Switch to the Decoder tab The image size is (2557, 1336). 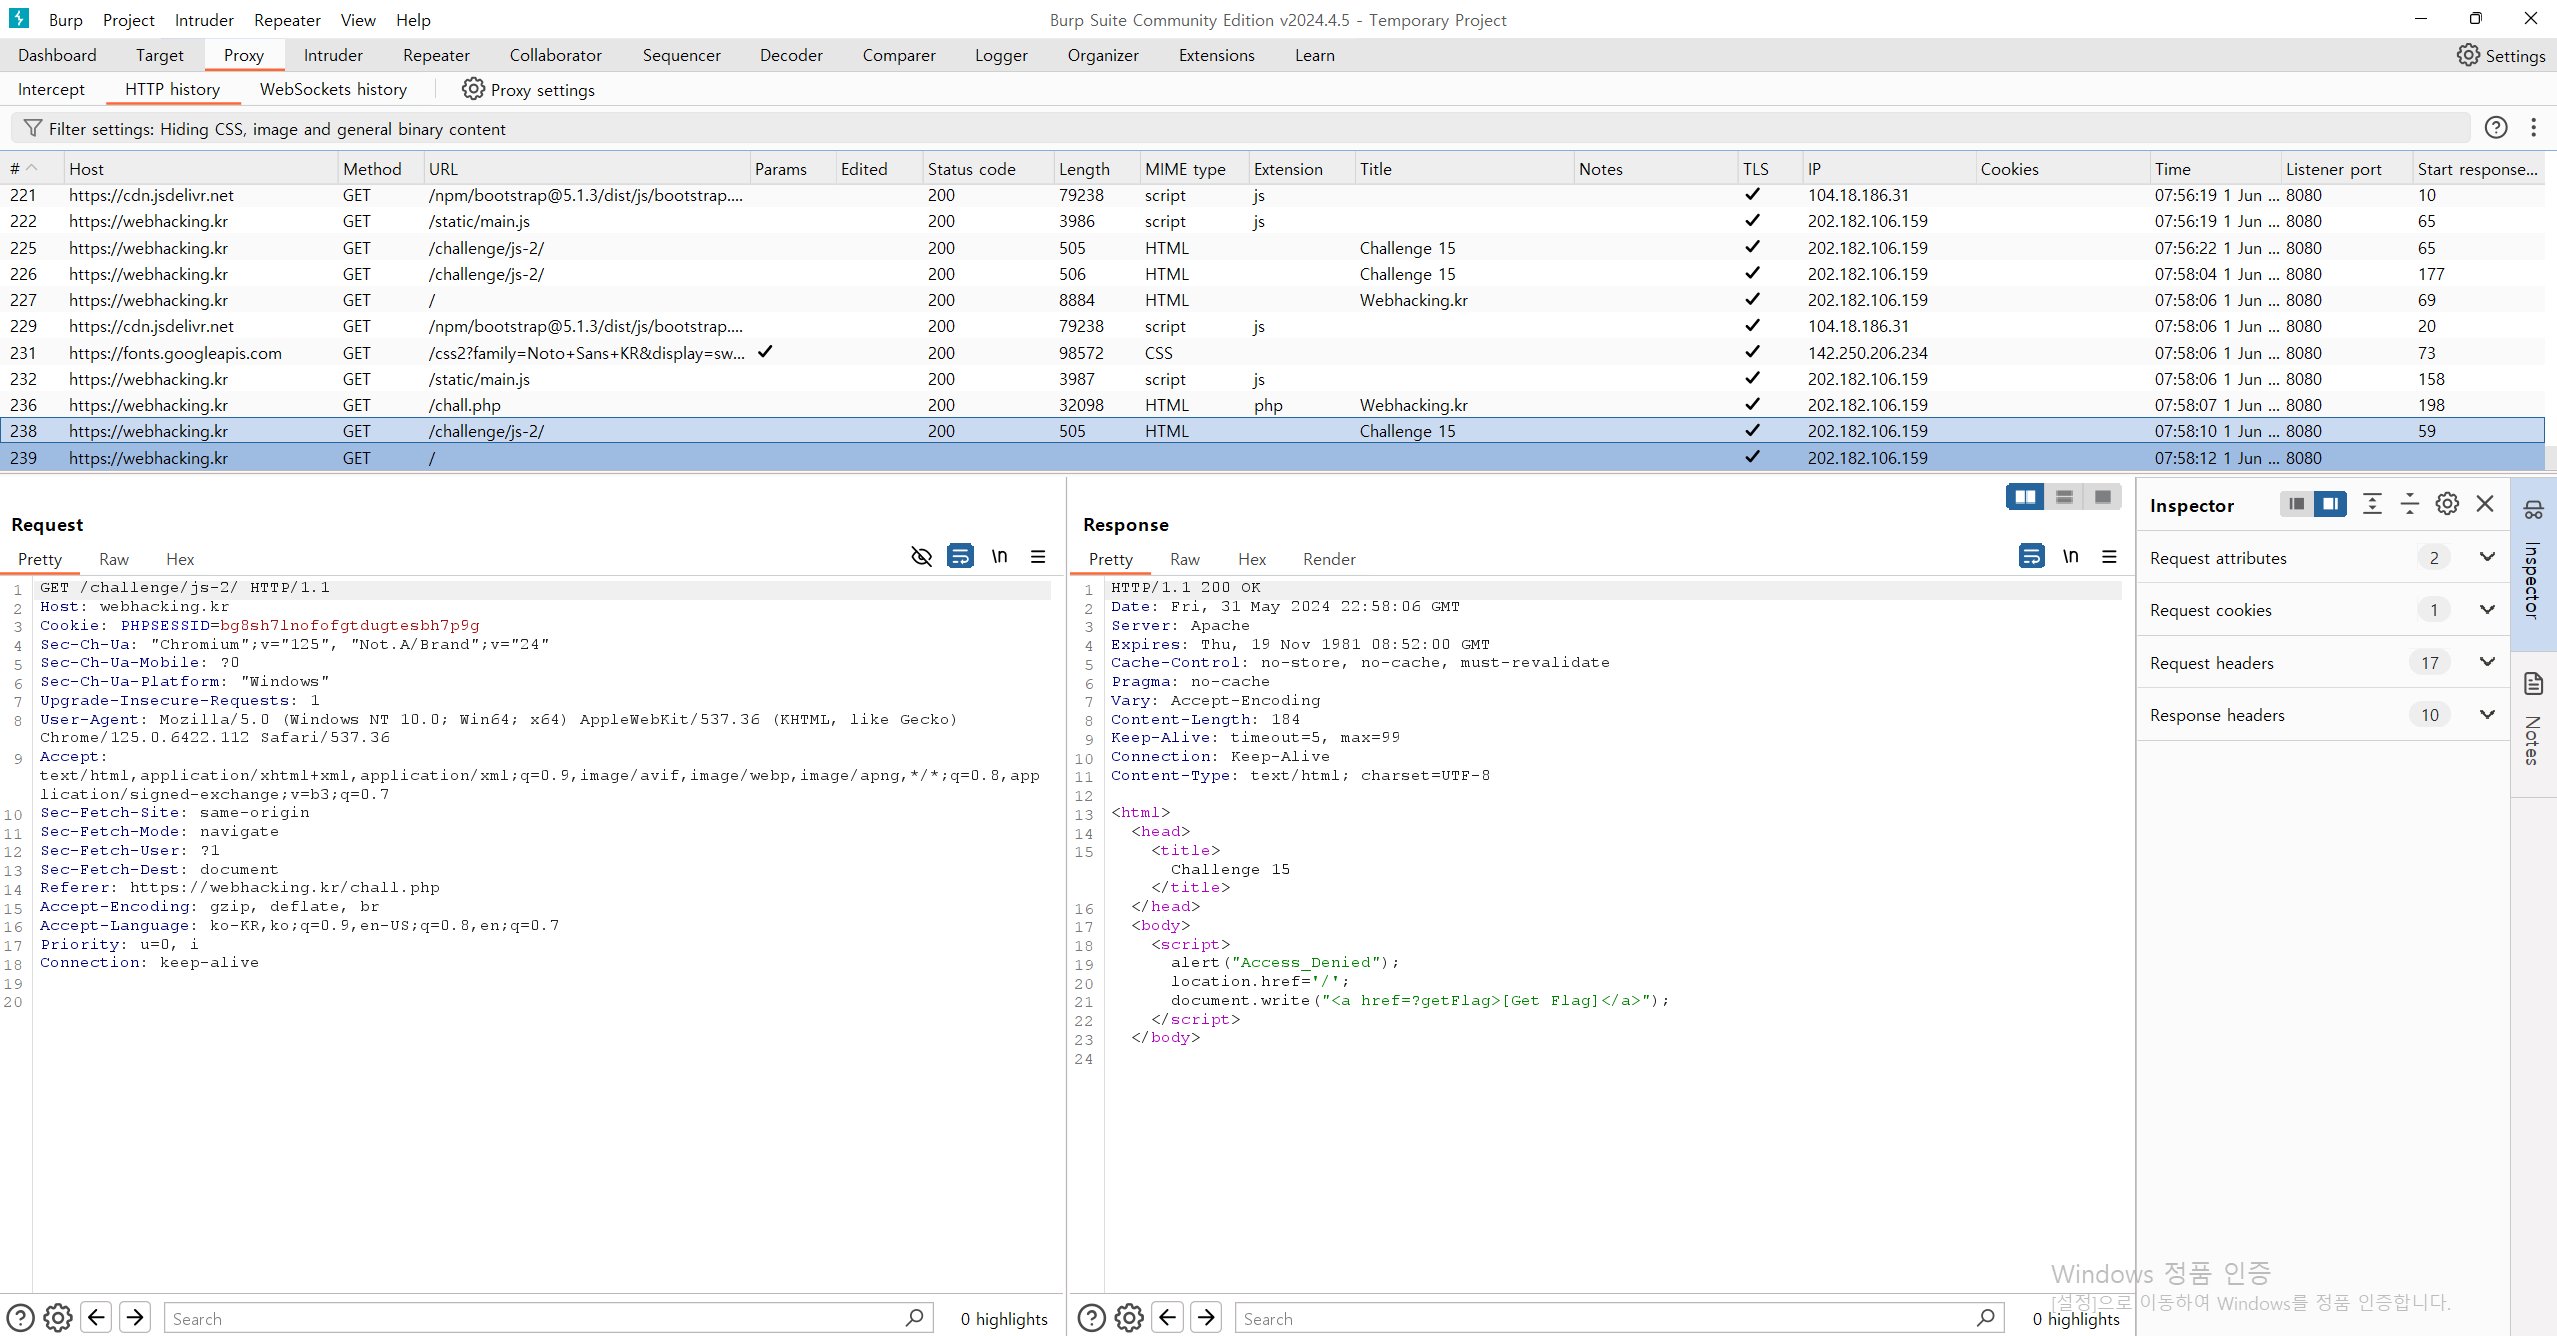coord(791,55)
